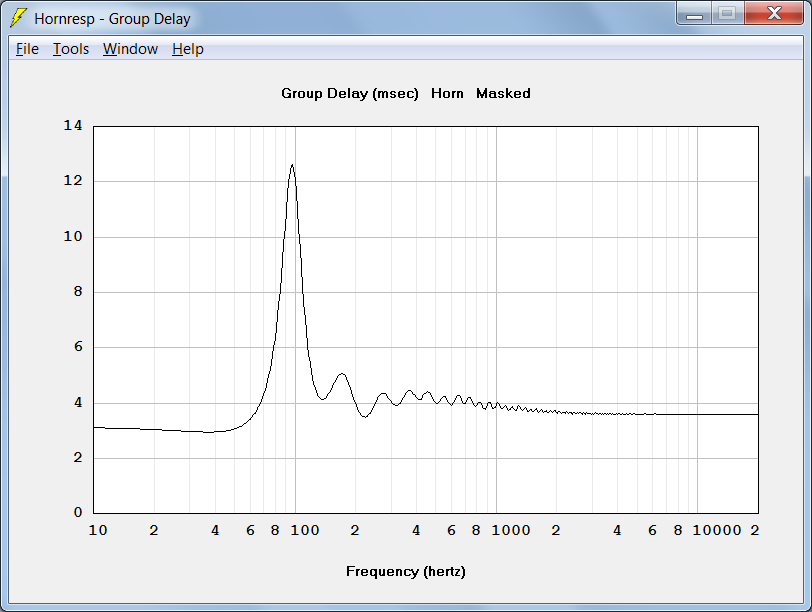812x612 pixels.
Task: Click the '10000' frequency axis tick label
Action: (717, 530)
